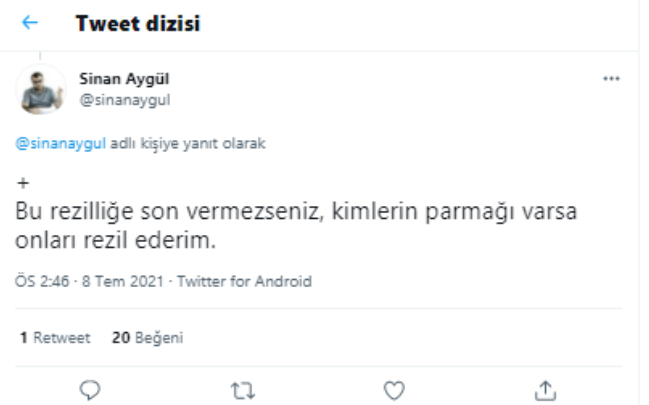Open the three-dot more options menu

click(612, 79)
